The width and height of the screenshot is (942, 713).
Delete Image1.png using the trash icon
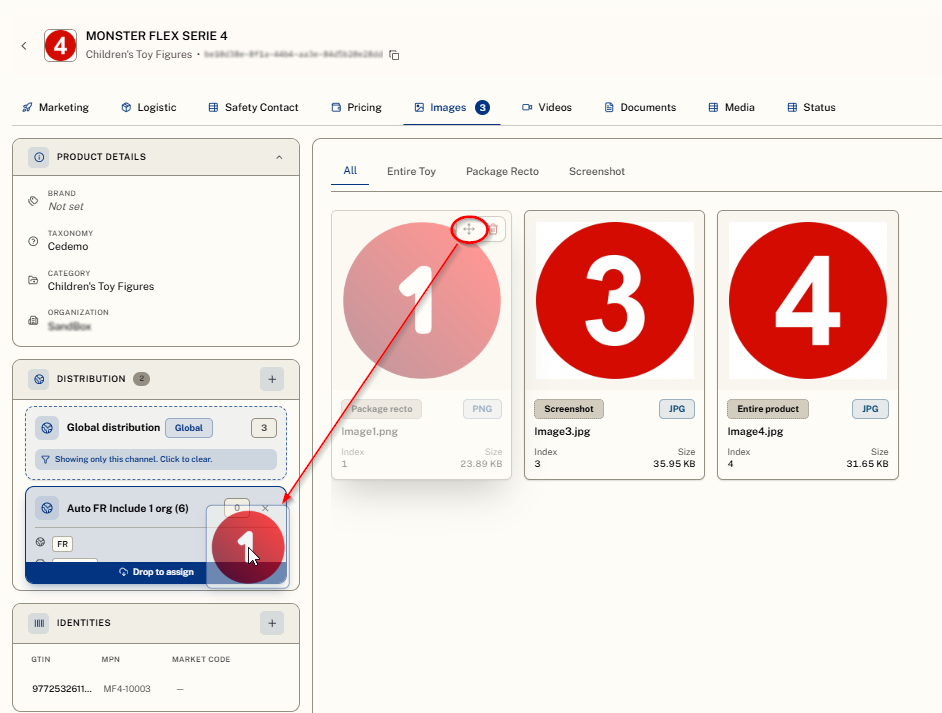point(493,229)
